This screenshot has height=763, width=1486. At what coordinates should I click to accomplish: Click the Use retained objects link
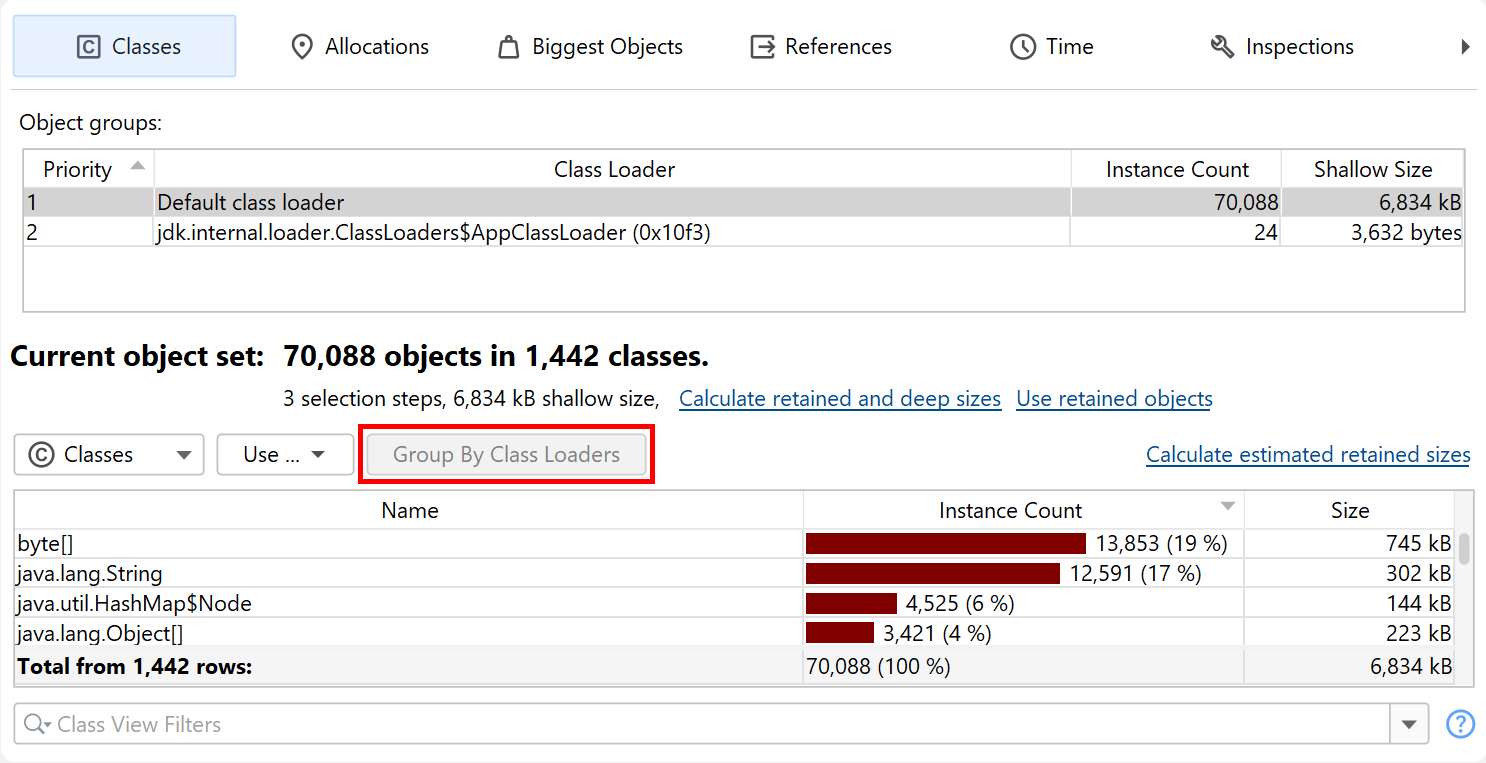(x=1114, y=399)
